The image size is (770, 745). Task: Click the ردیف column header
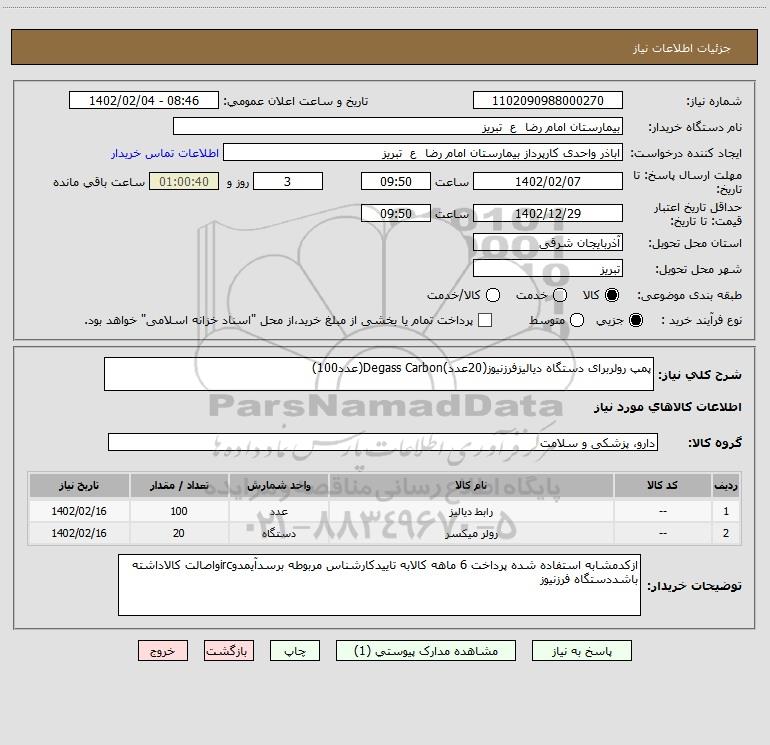[x=725, y=485]
